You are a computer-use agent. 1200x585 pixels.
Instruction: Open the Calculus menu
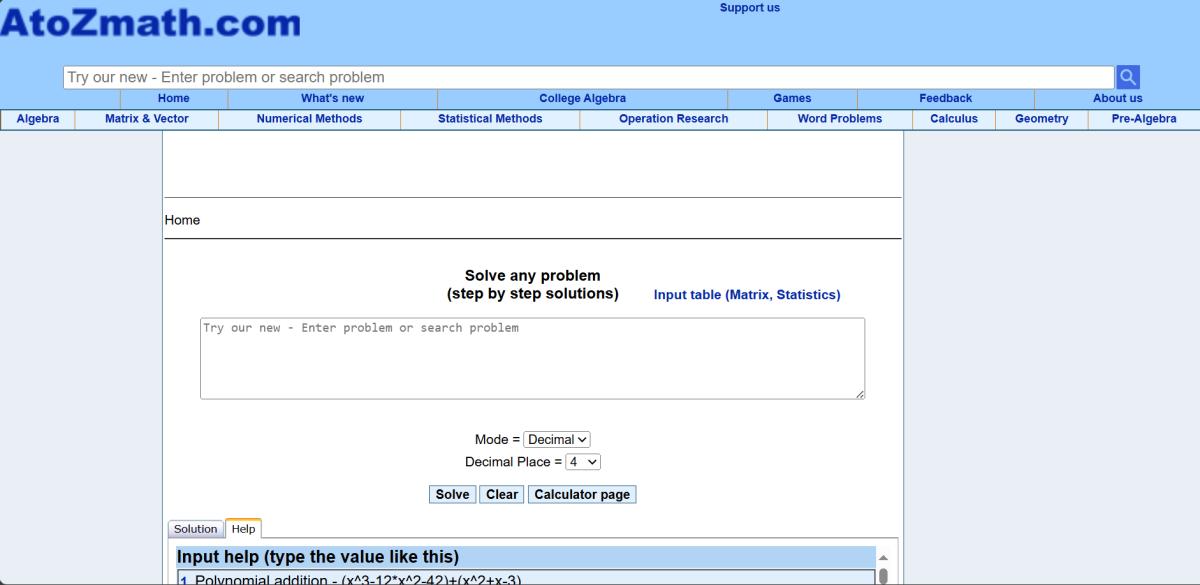(x=953, y=118)
